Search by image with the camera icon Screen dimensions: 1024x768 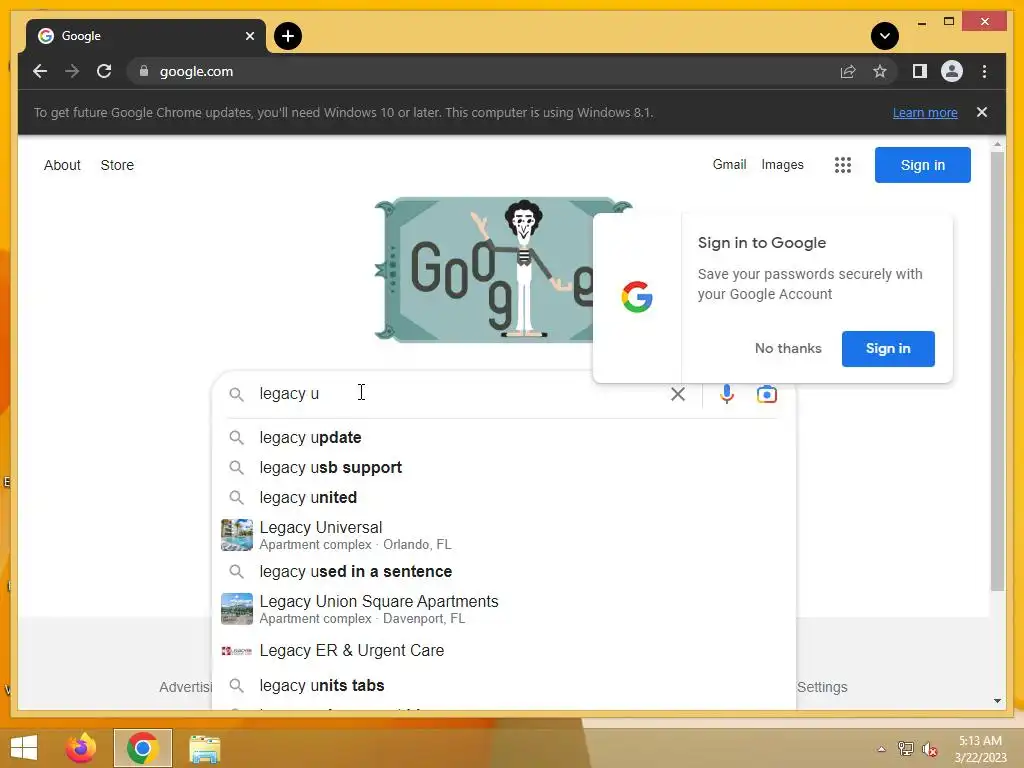tap(767, 394)
